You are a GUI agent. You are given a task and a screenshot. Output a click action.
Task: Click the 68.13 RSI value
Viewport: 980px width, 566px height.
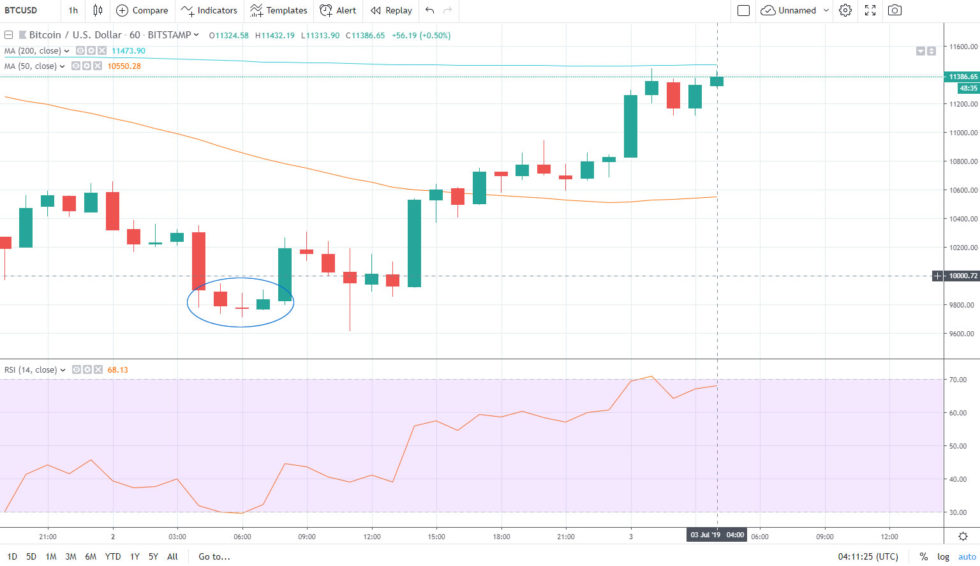118,370
